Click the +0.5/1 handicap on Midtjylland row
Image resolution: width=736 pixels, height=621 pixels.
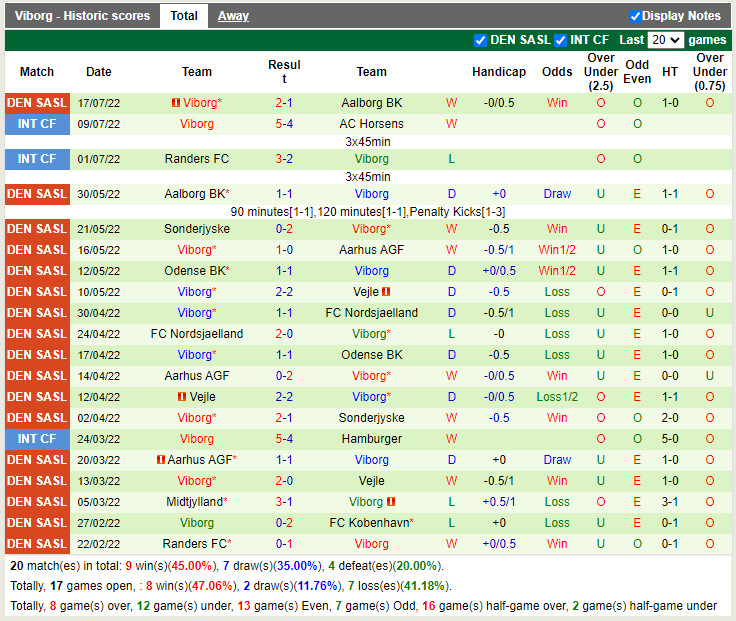(x=499, y=502)
